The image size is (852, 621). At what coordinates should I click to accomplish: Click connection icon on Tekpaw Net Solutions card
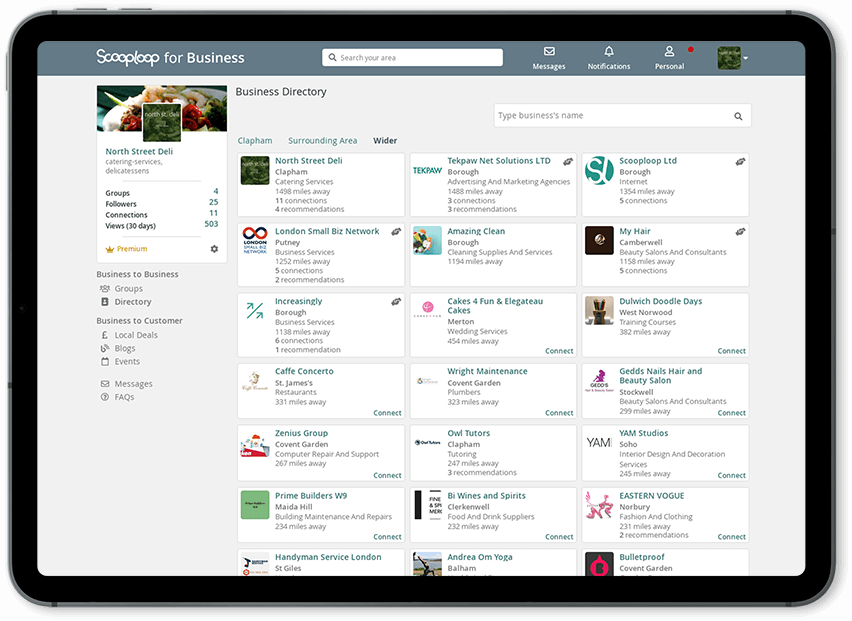click(568, 161)
